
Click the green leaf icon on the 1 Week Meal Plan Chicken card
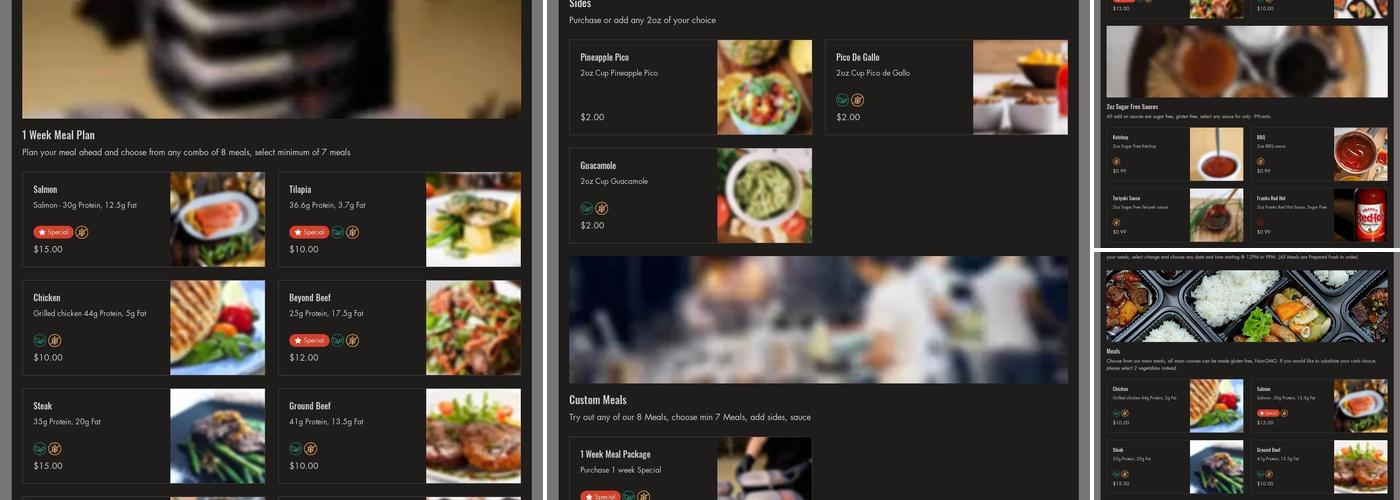click(40, 340)
